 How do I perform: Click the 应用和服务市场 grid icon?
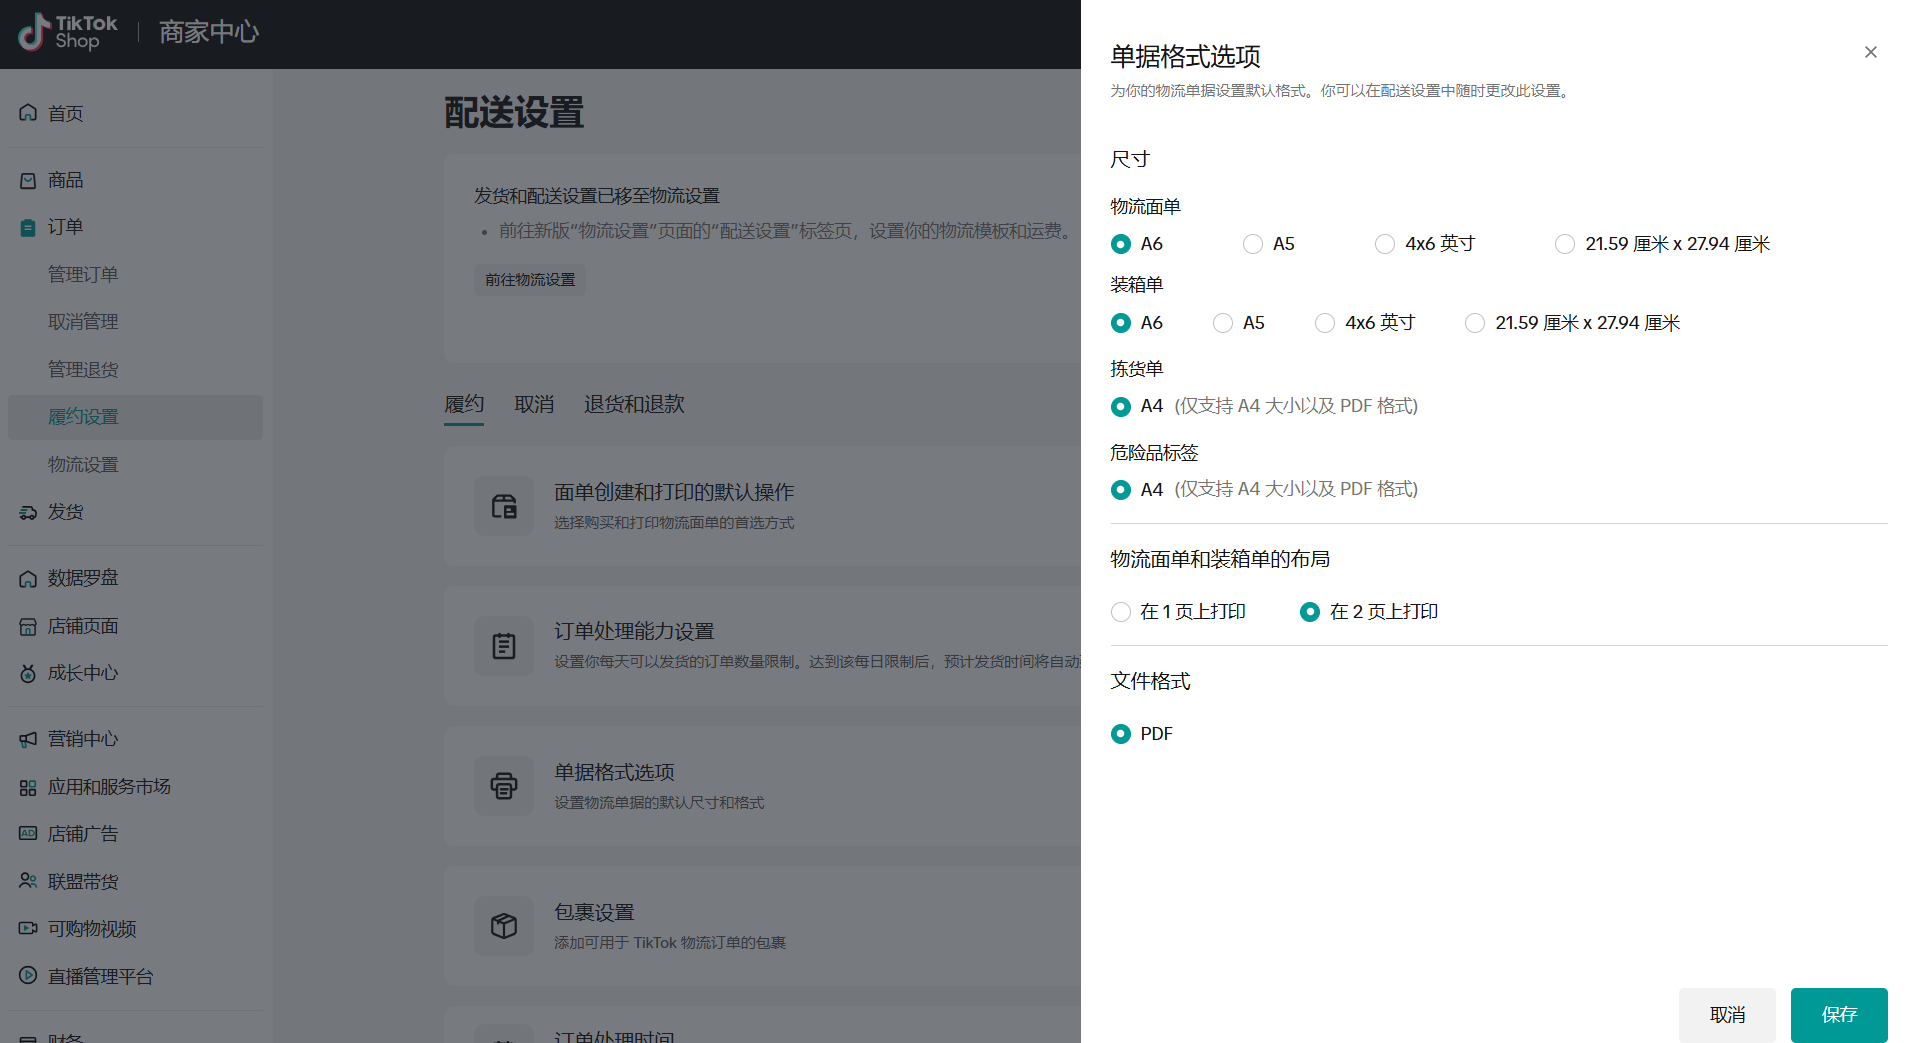tap(28, 788)
